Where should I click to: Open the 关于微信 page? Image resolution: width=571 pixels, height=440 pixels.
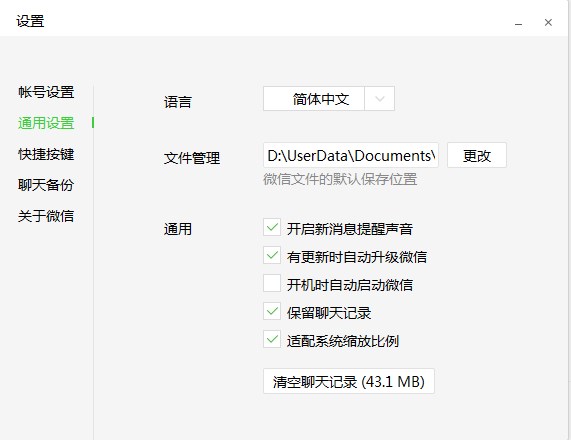point(46,216)
